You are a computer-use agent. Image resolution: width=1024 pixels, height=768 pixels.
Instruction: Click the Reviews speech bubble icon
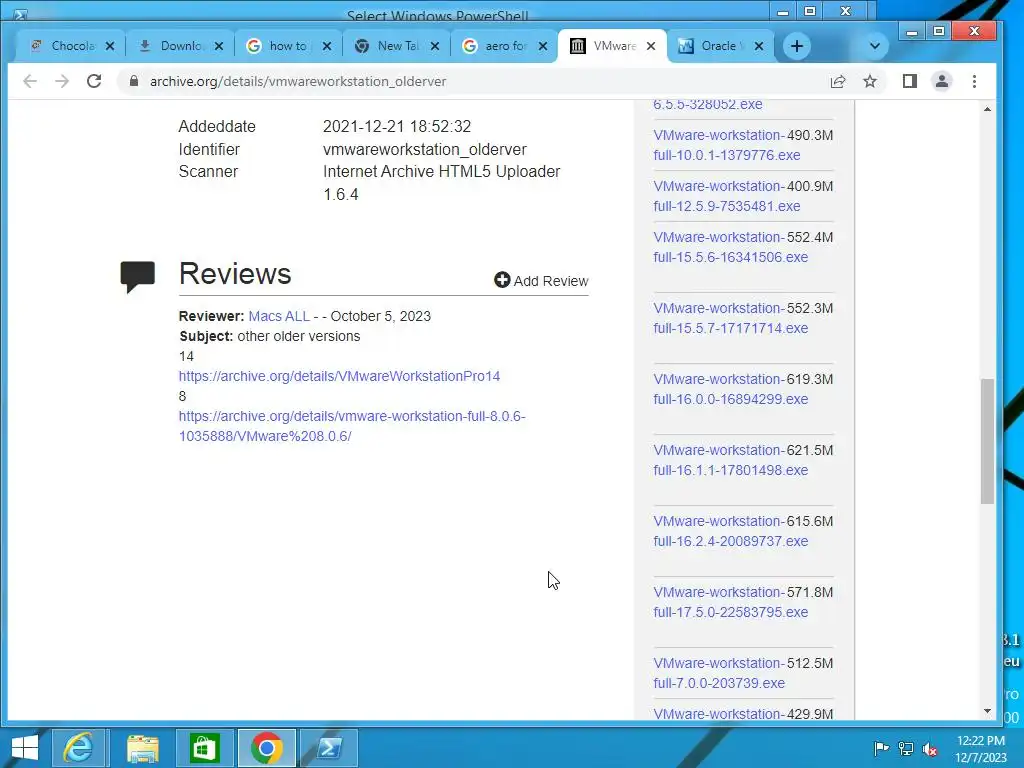pos(138,276)
